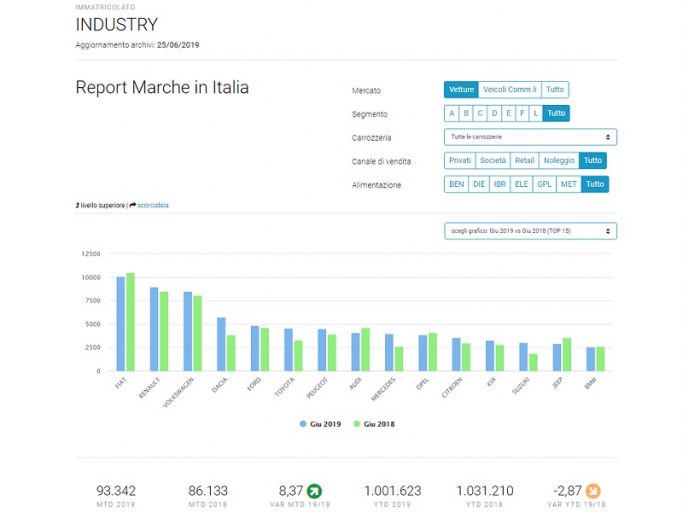The image size is (683, 512).
Task: Toggle the Giu 2019 legend blue dot
Action: (x=303, y=424)
